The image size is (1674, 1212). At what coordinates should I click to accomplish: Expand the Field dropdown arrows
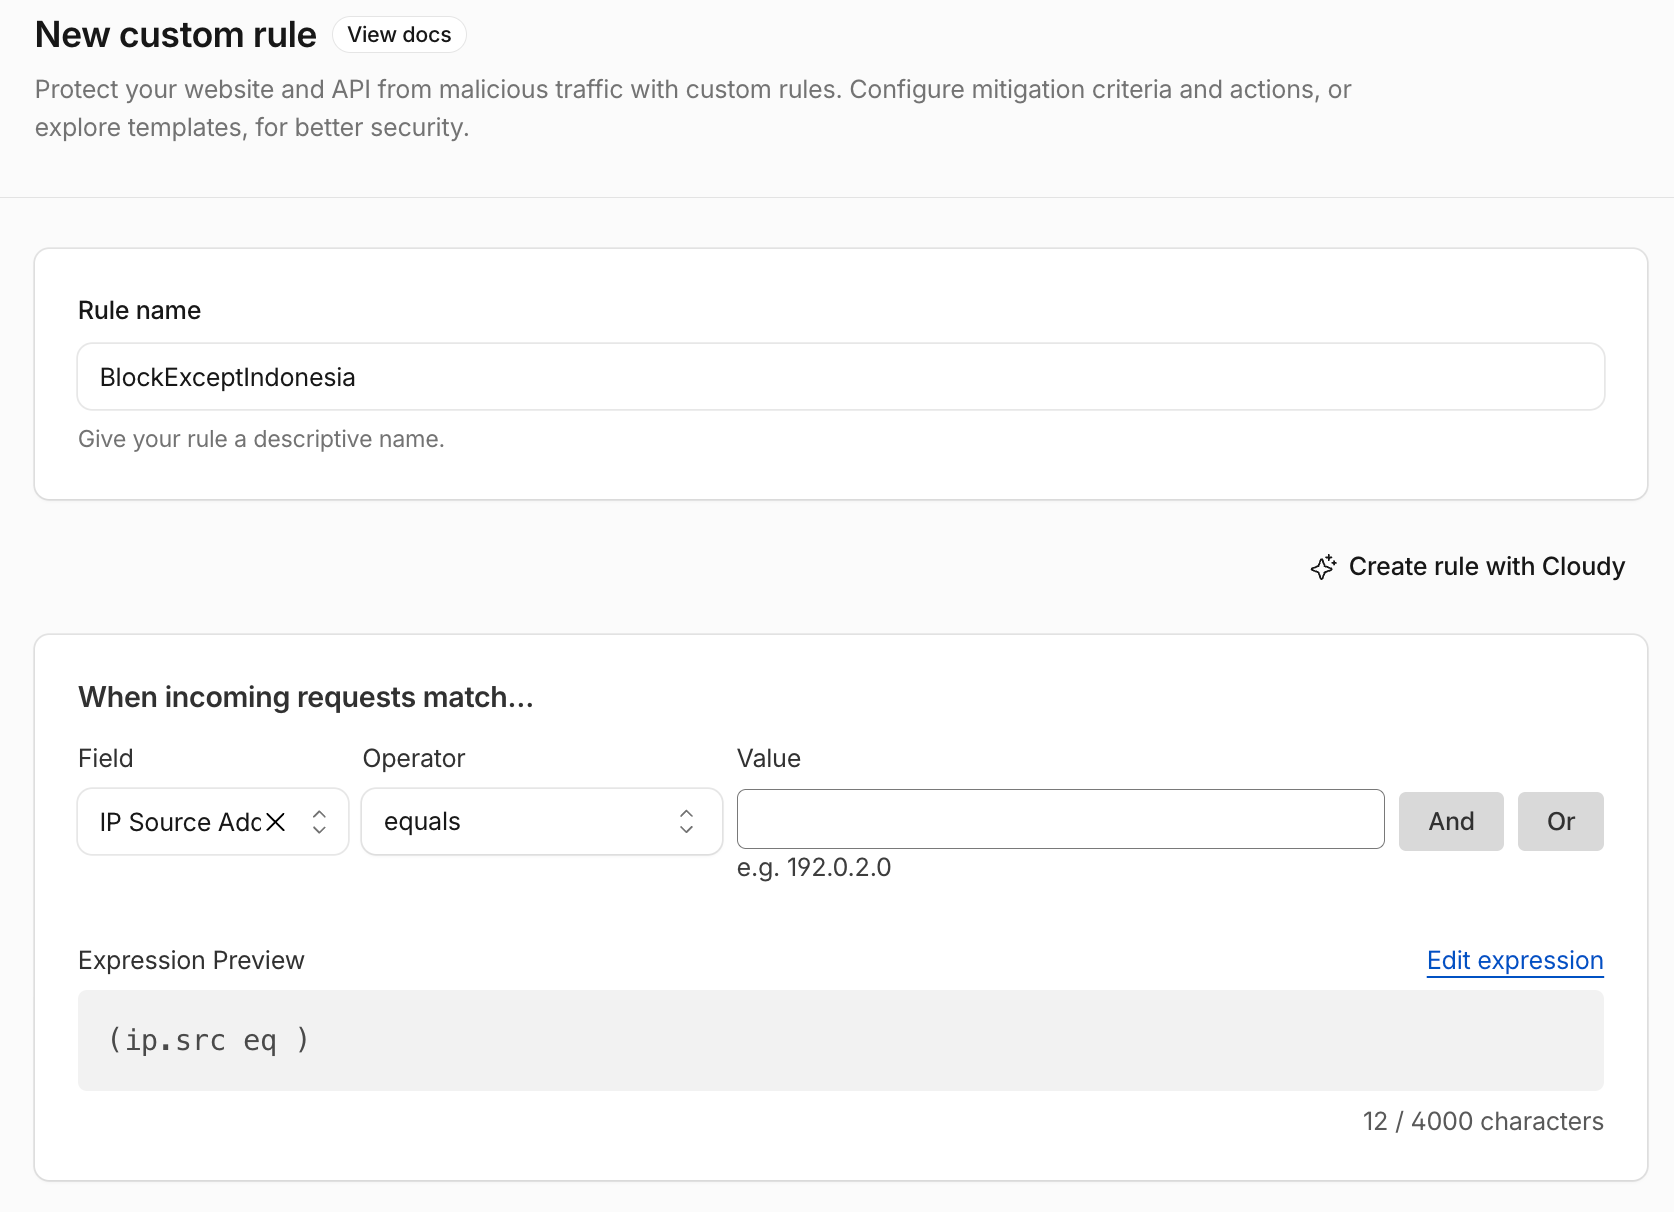tap(319, 822)
